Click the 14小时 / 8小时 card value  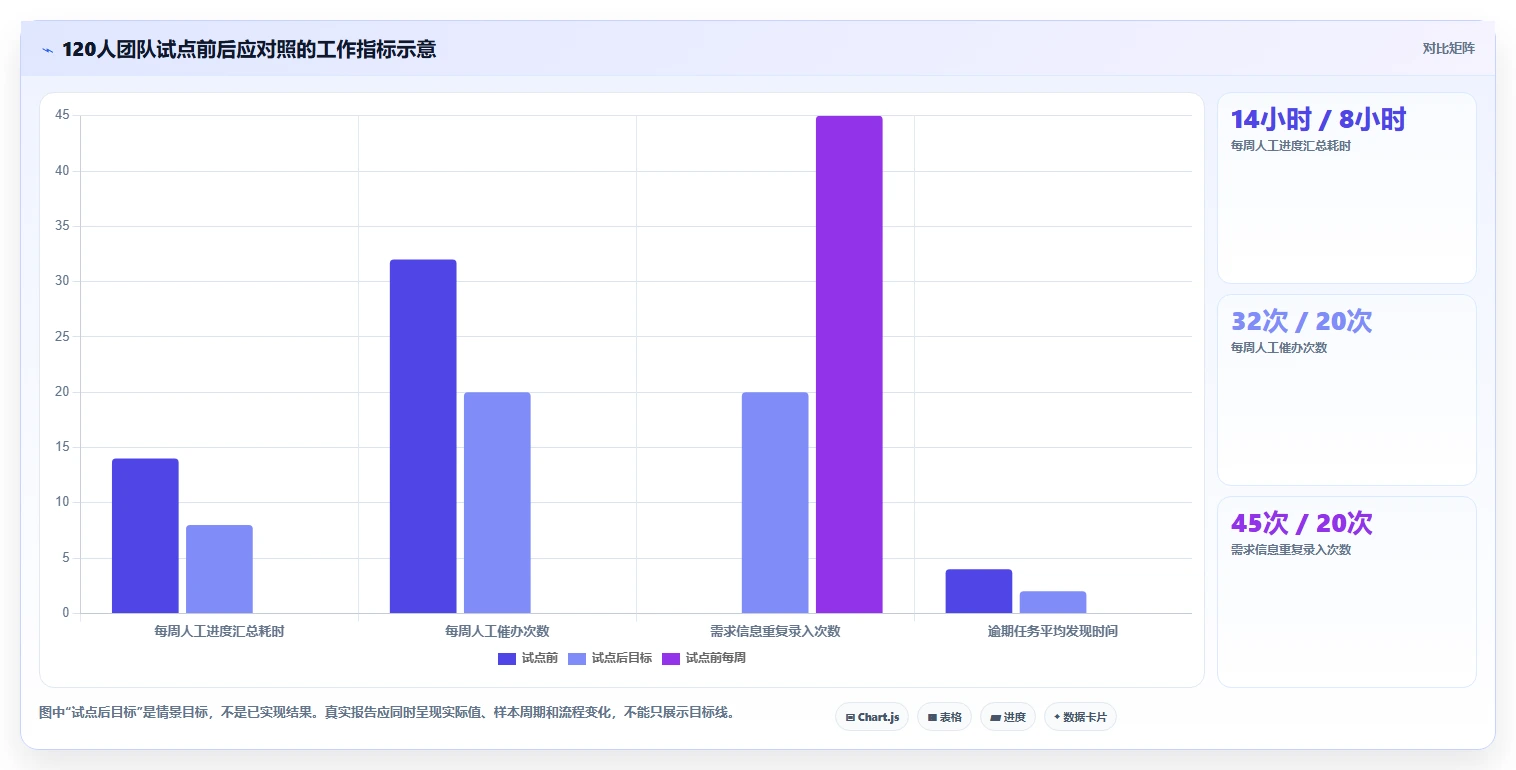[1318, 119]
